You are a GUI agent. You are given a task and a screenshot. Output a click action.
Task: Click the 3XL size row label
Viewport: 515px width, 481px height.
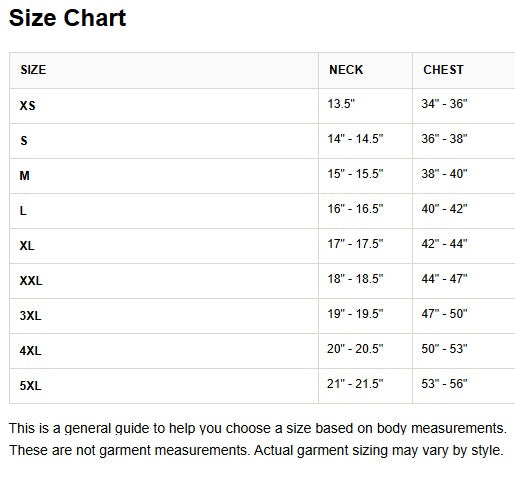click(30, 316)
